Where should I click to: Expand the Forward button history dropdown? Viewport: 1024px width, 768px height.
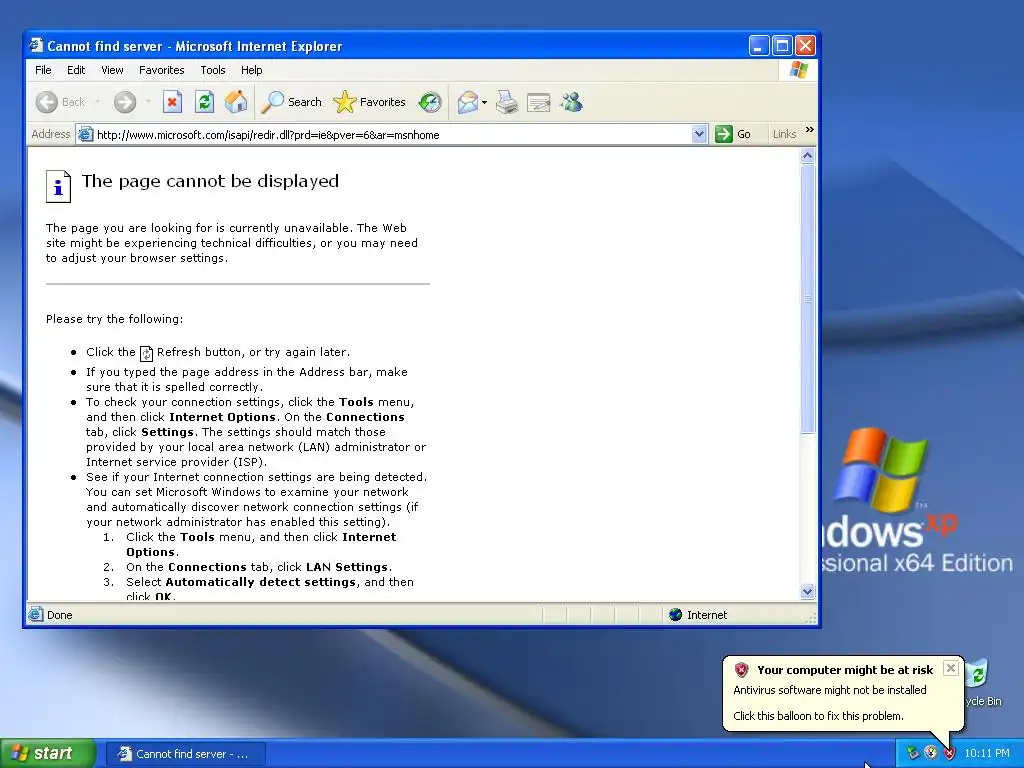pos(148,102)
